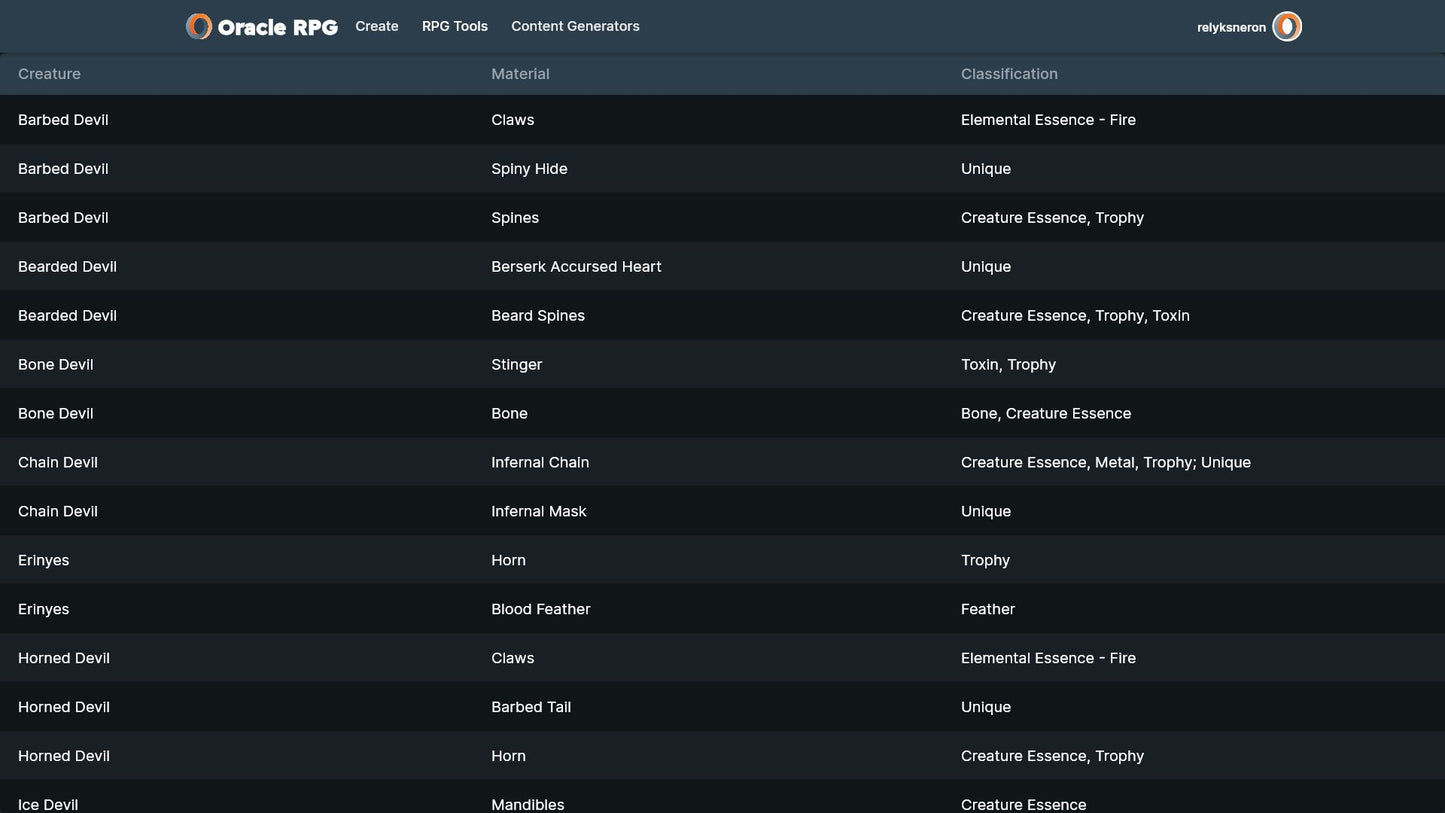Select the Infernal Mask material cell
The height and width of the screenshot is (813, 1445).
pyautogui.click(x=539, y=512)
